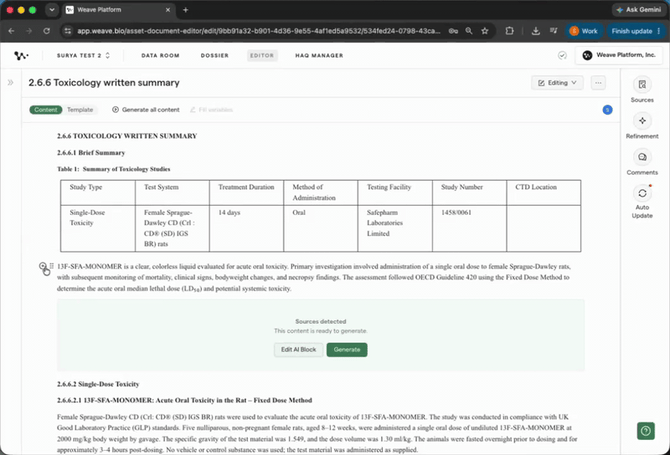The width and height of the screenshot is (670, 455).
Task: Go to the HAQ Manager tab
Action: pyautogui.click(x=319, y=56)
